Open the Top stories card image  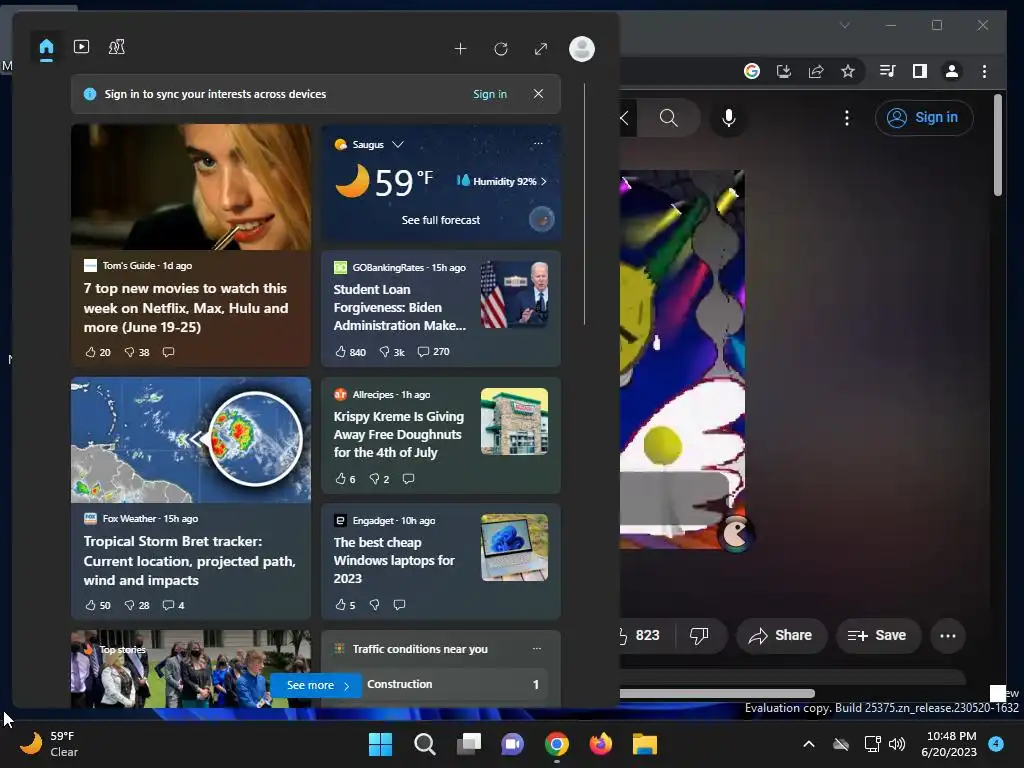[191, 669]
